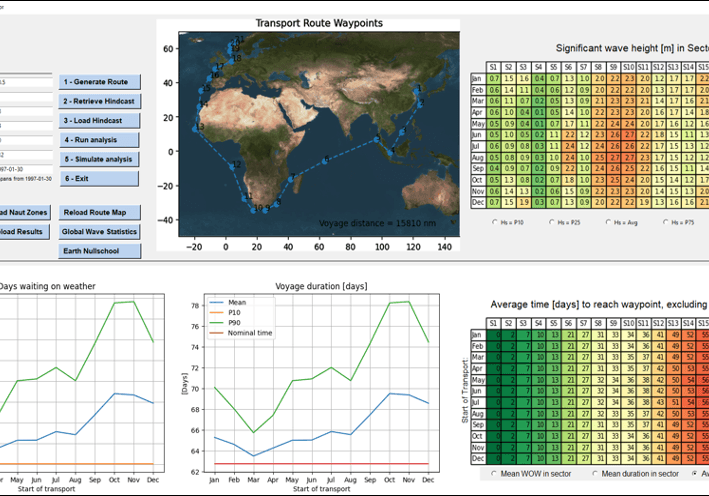Click the topmost input field beside Generate Route
The width and height of the screenshot is (709, 496).
point(26,82)
